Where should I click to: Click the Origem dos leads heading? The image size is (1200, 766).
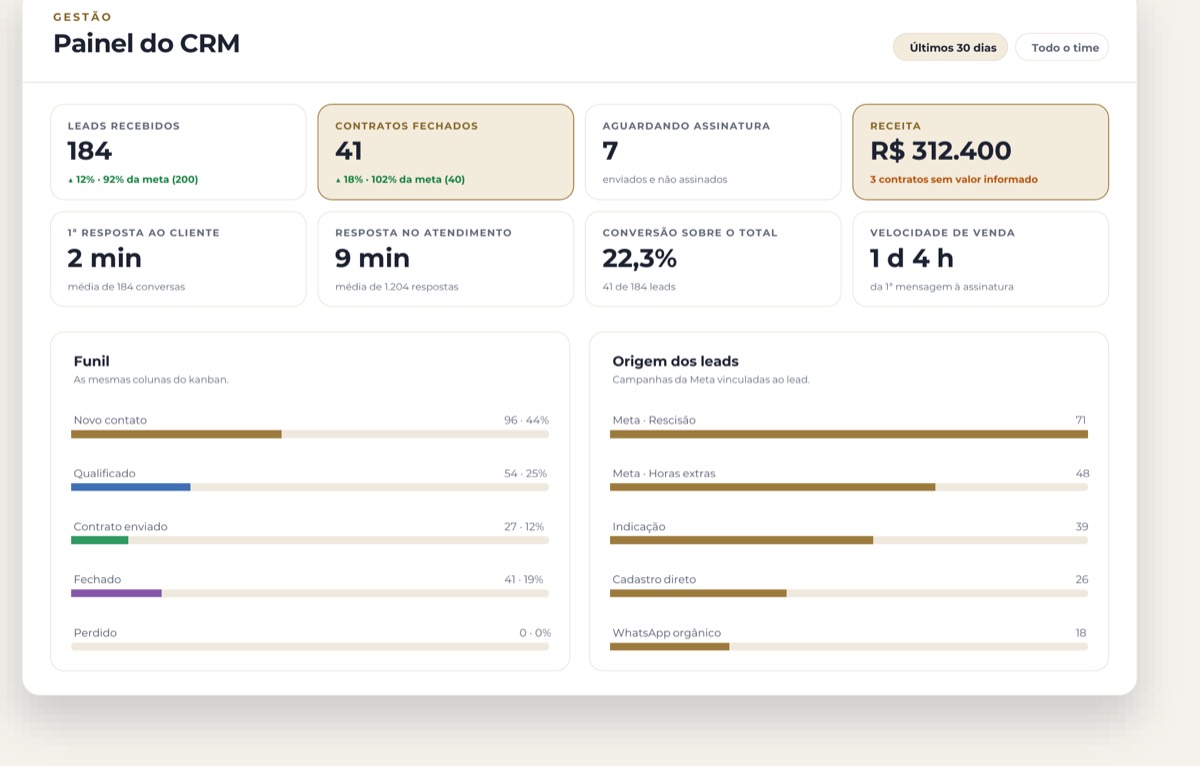(675, 361)
